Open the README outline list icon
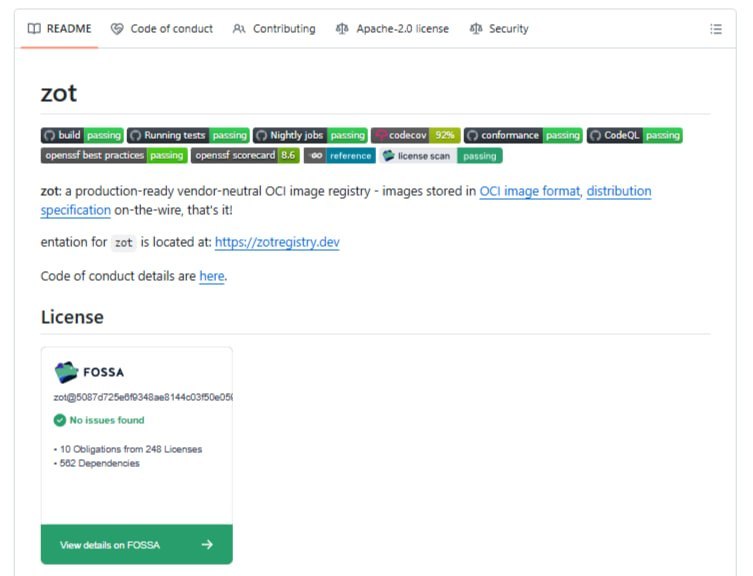Screen dimensions: 753x576 pyautogui.click(x=716, y=29)
